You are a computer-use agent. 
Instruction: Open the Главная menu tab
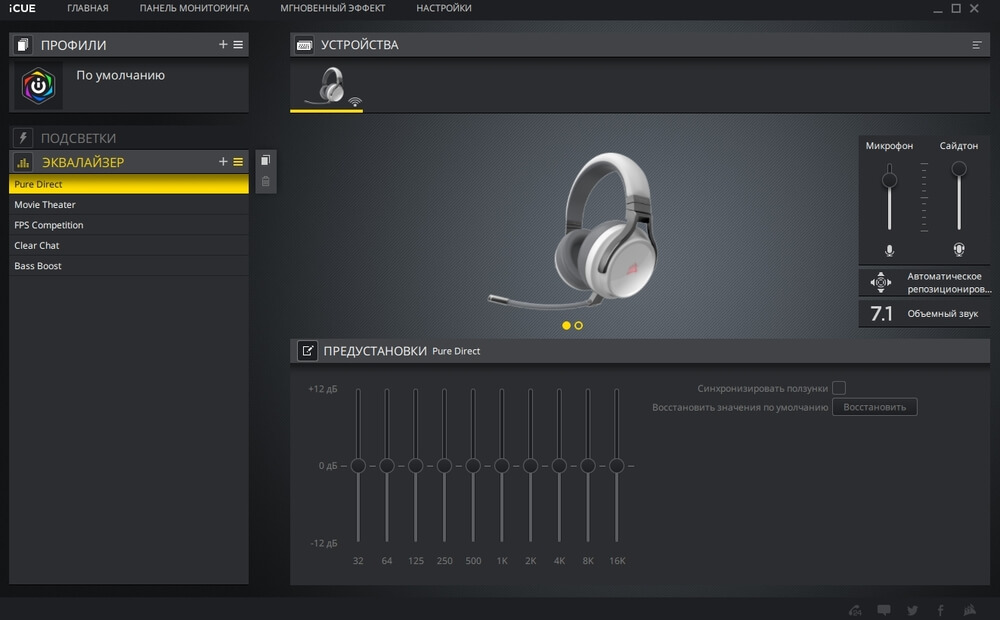87,8
